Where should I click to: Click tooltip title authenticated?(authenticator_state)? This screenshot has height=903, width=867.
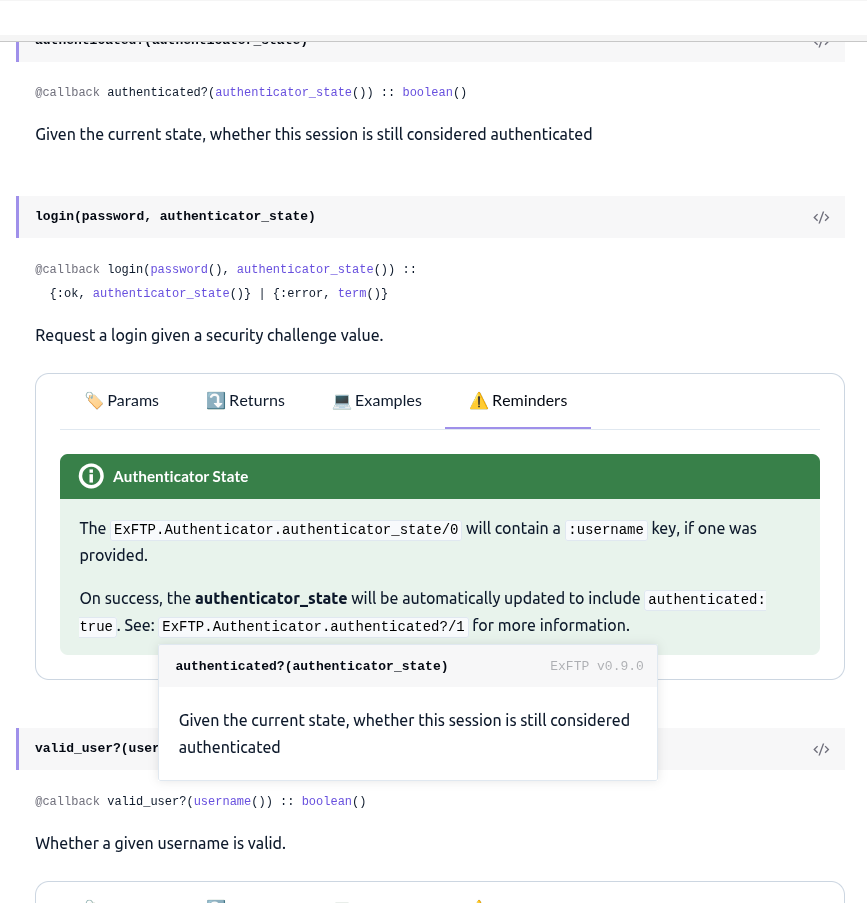(312, 666)
